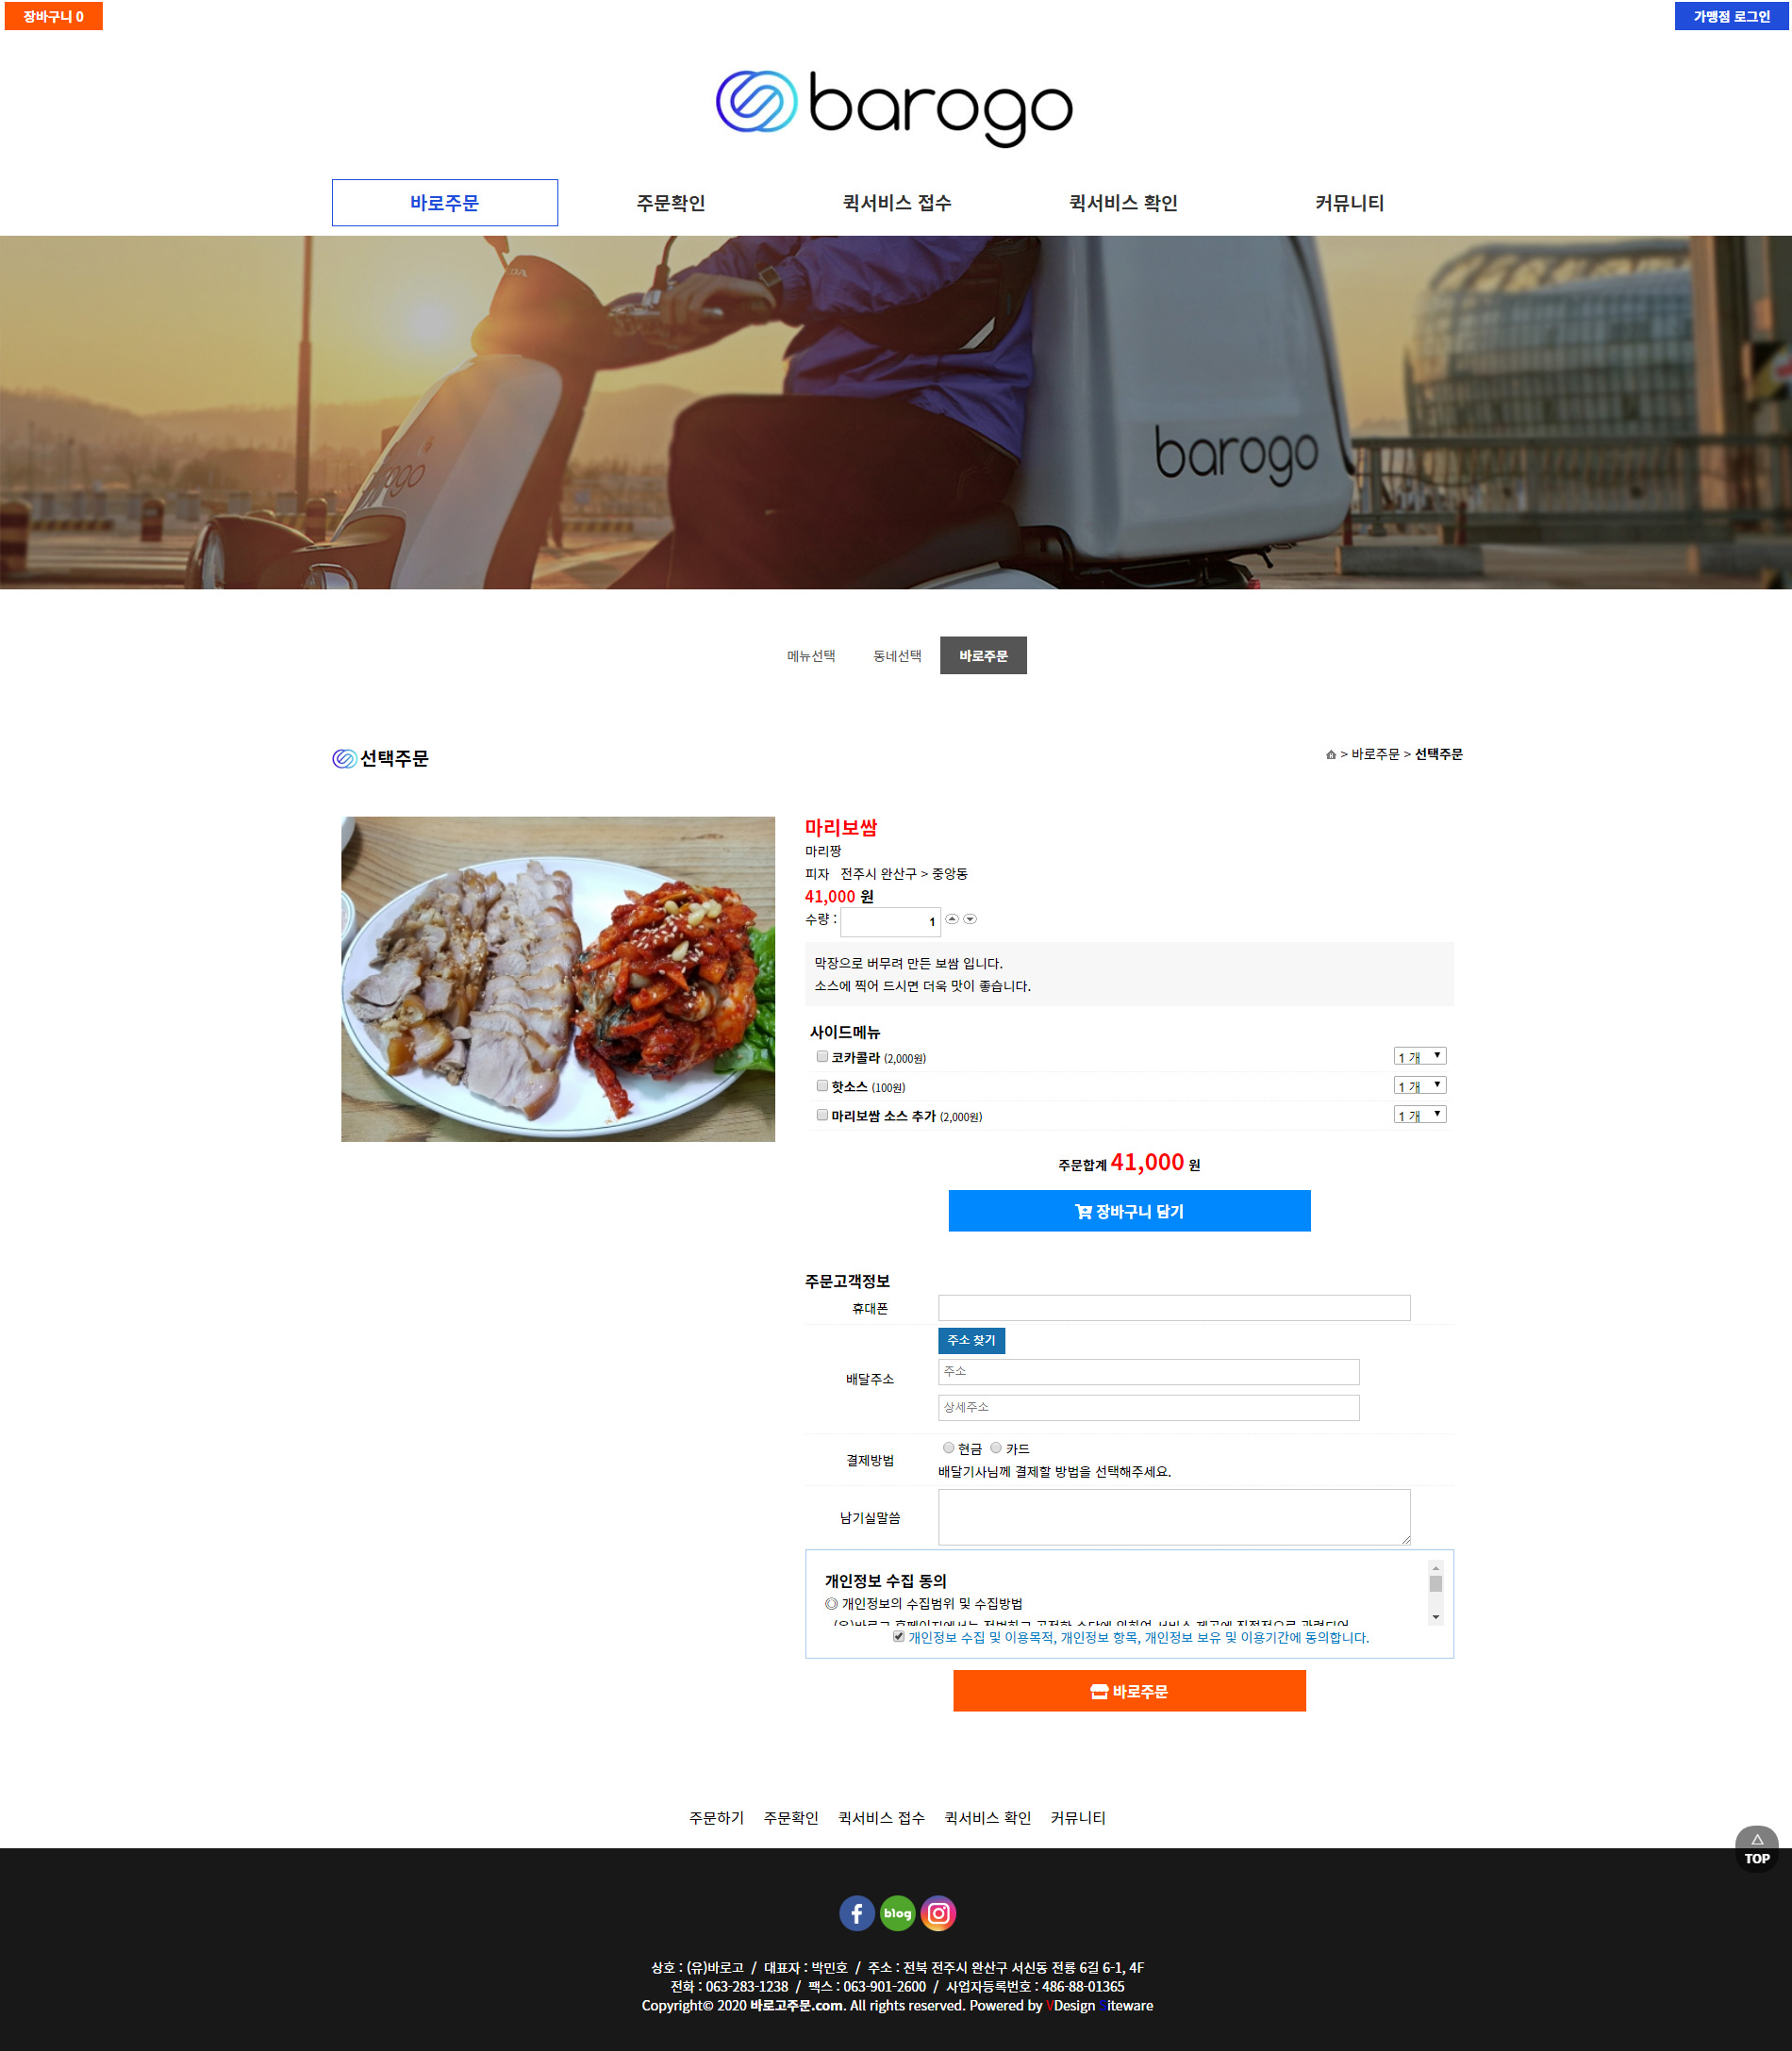Open the 바로주문 main menu

(445, 203)
